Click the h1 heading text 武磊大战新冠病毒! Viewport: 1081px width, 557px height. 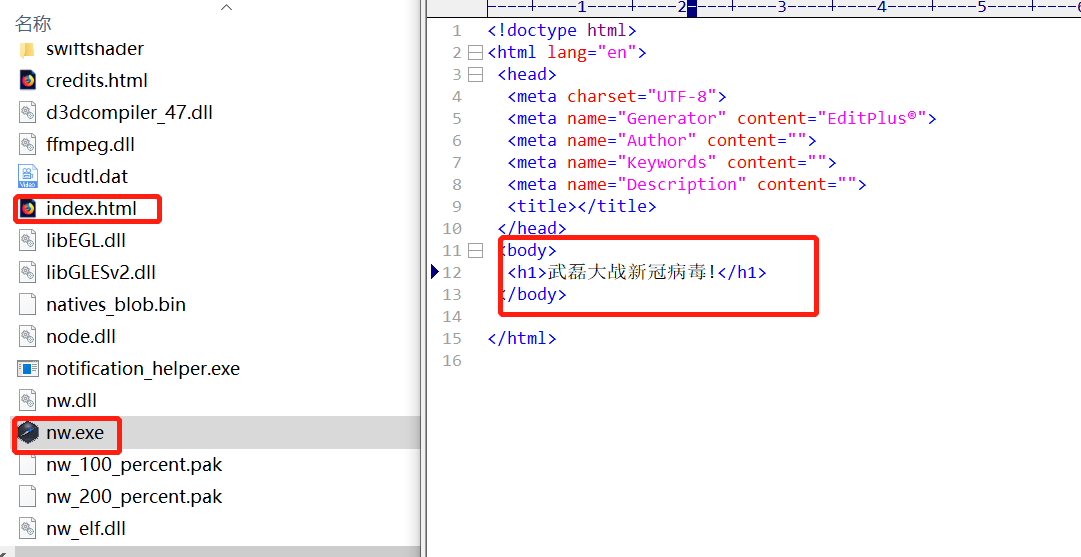(632, 272)
